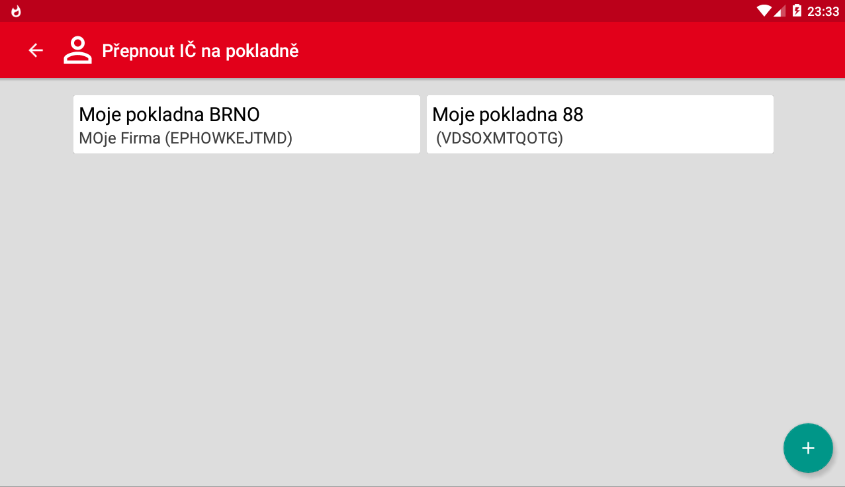Tap the battery charging icon
845x487 pixels.
[797, 11]
